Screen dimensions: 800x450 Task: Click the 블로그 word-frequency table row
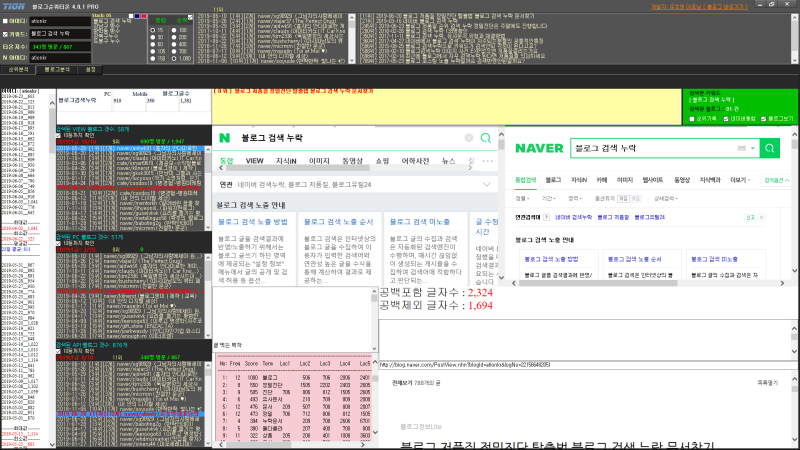pyautogui.click(x=293, y=378)
